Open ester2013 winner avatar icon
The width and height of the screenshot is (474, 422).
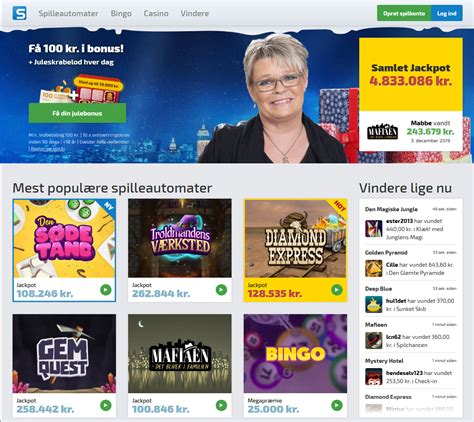(x=374, y=229)
